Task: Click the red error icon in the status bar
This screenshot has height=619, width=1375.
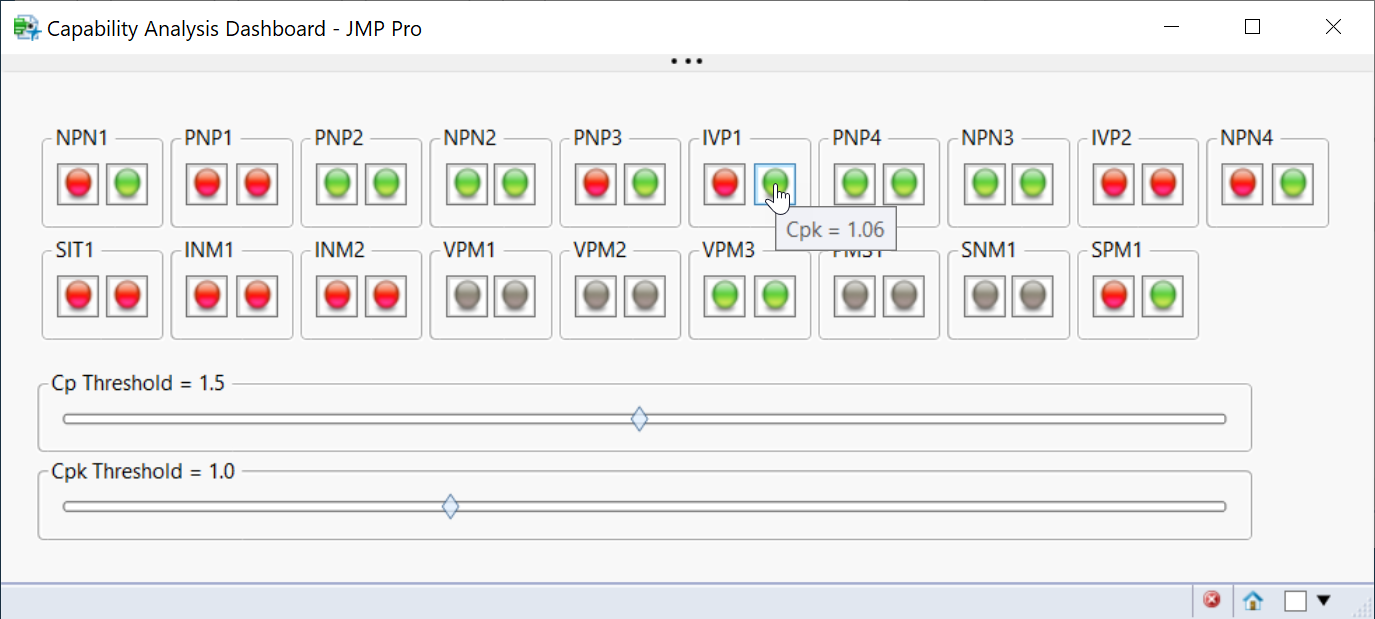Action: pyautogui.click(x=1212, y=599)
